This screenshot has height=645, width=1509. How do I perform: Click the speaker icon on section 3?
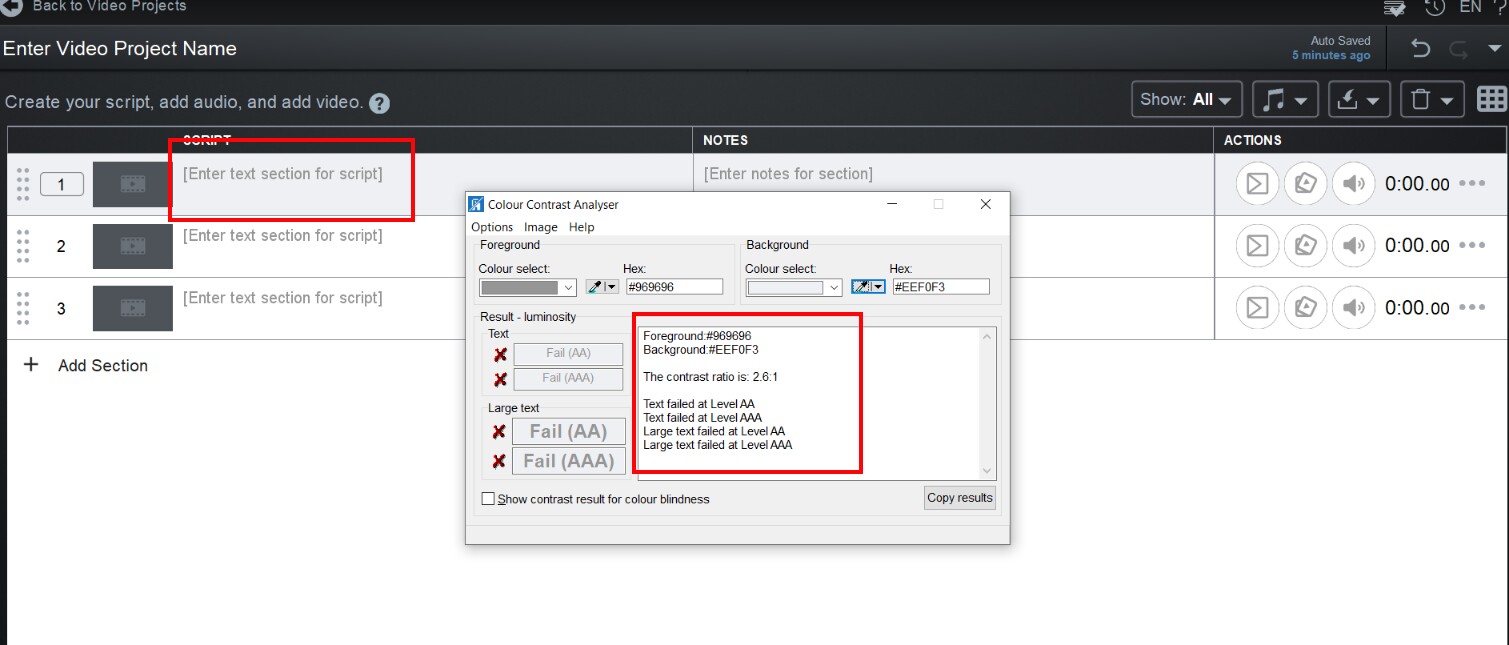point(1354,307)
